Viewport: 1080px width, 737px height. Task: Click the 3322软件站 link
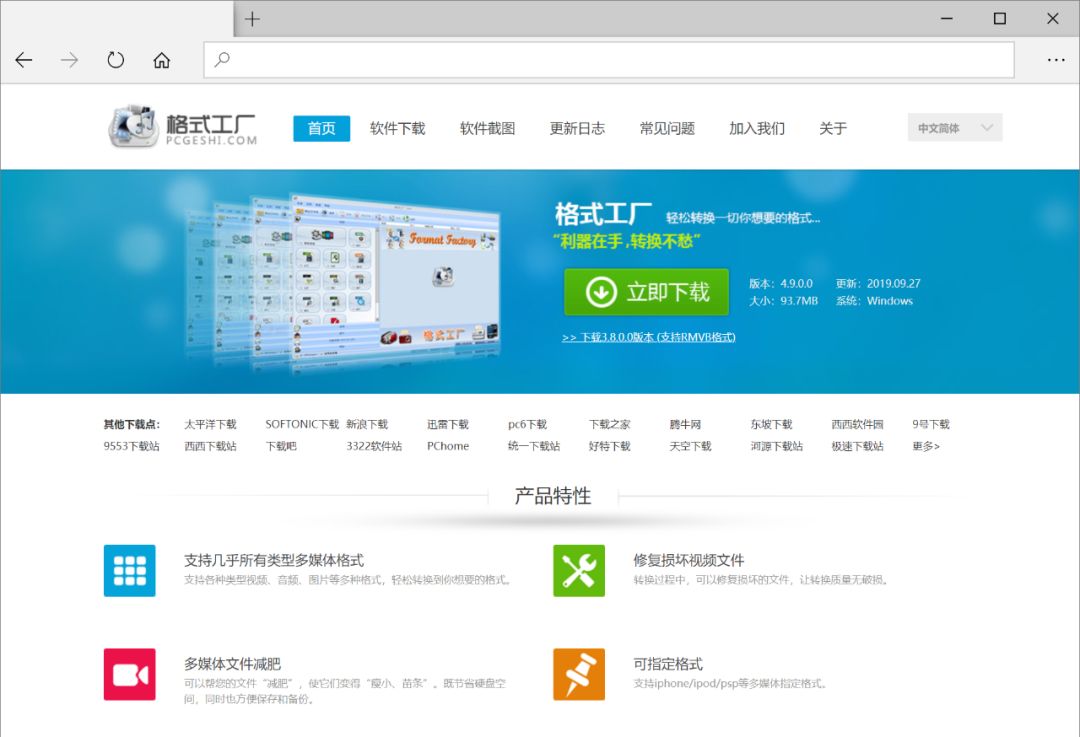374,446
